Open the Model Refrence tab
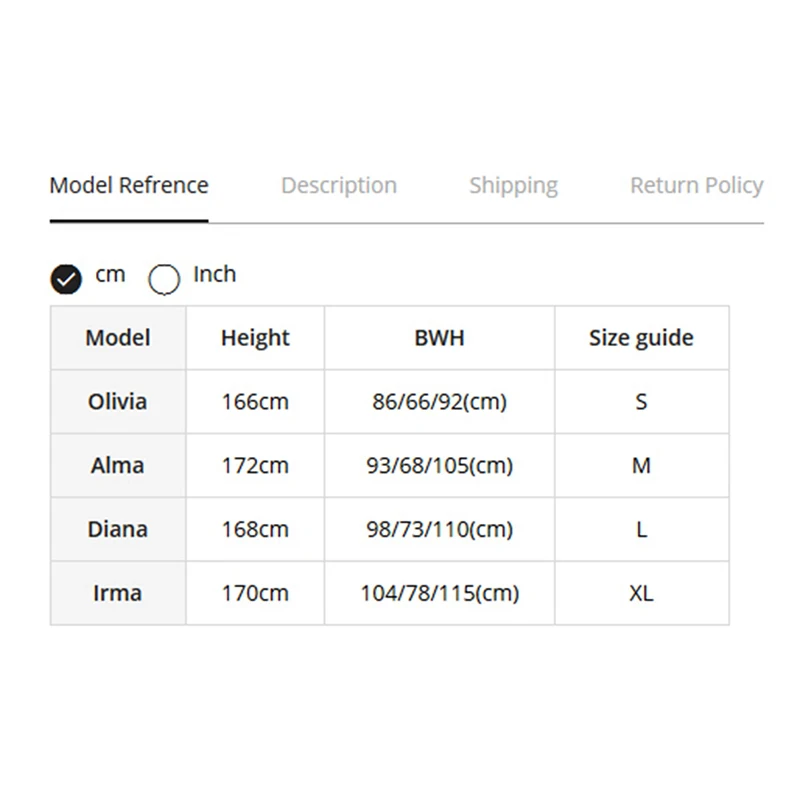Screen dimensions: 800x800 [x=129, y=186]
